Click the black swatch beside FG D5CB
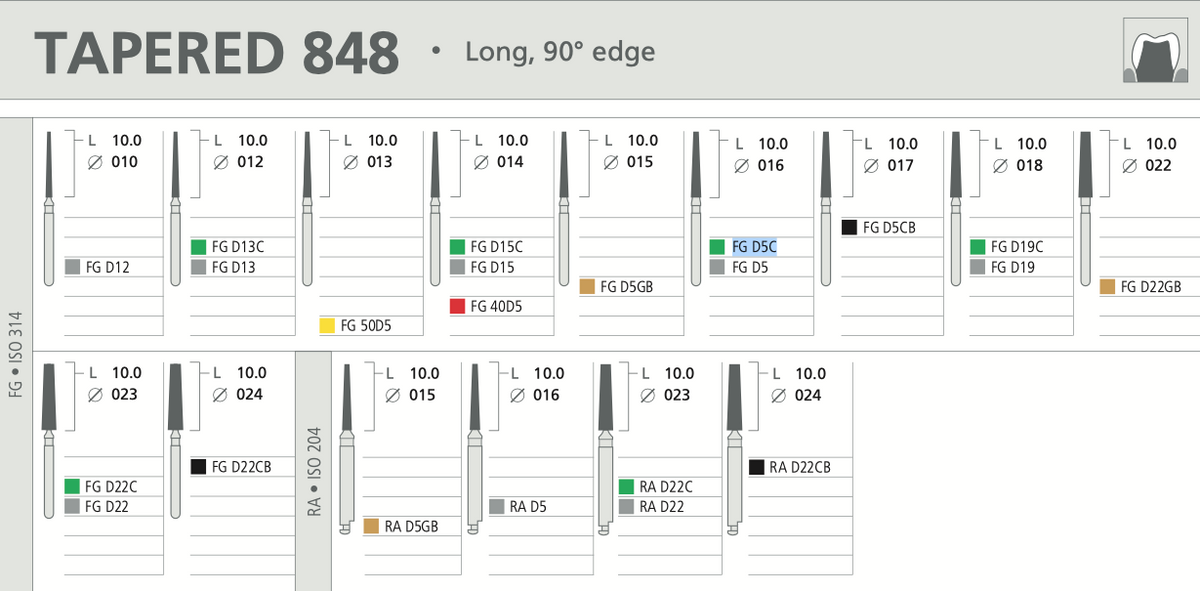The width and height of the screenshot is (1200, 591). click(849, 227)
